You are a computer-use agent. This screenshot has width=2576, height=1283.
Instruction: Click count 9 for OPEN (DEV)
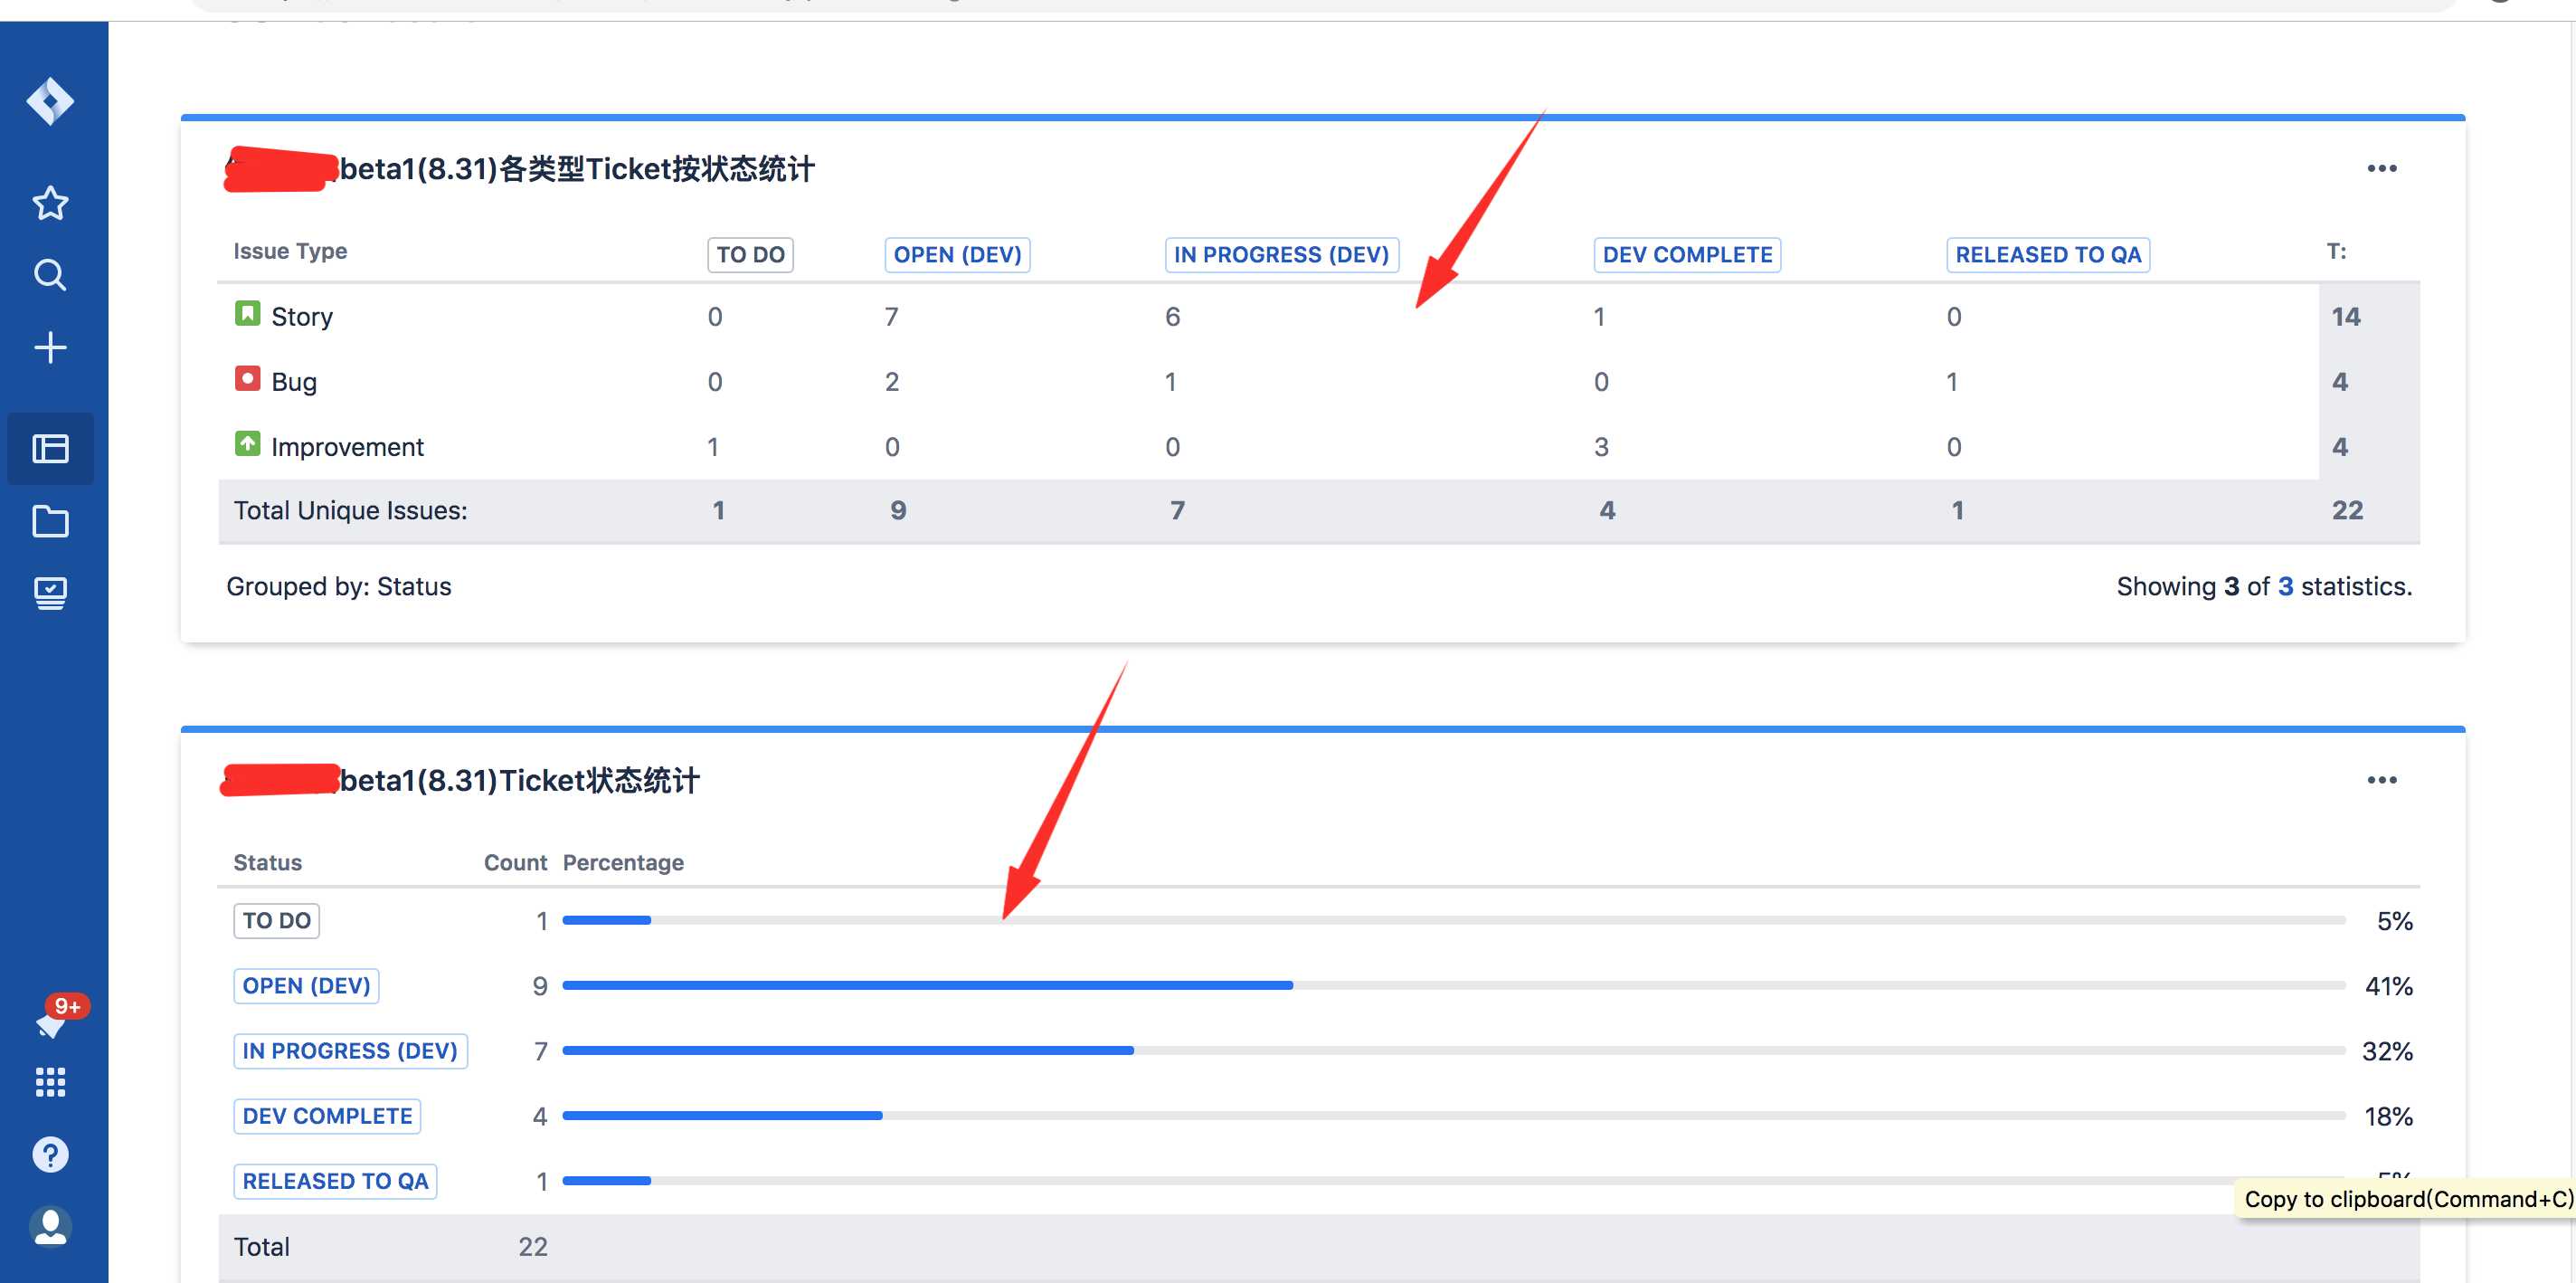coord(540,987)
